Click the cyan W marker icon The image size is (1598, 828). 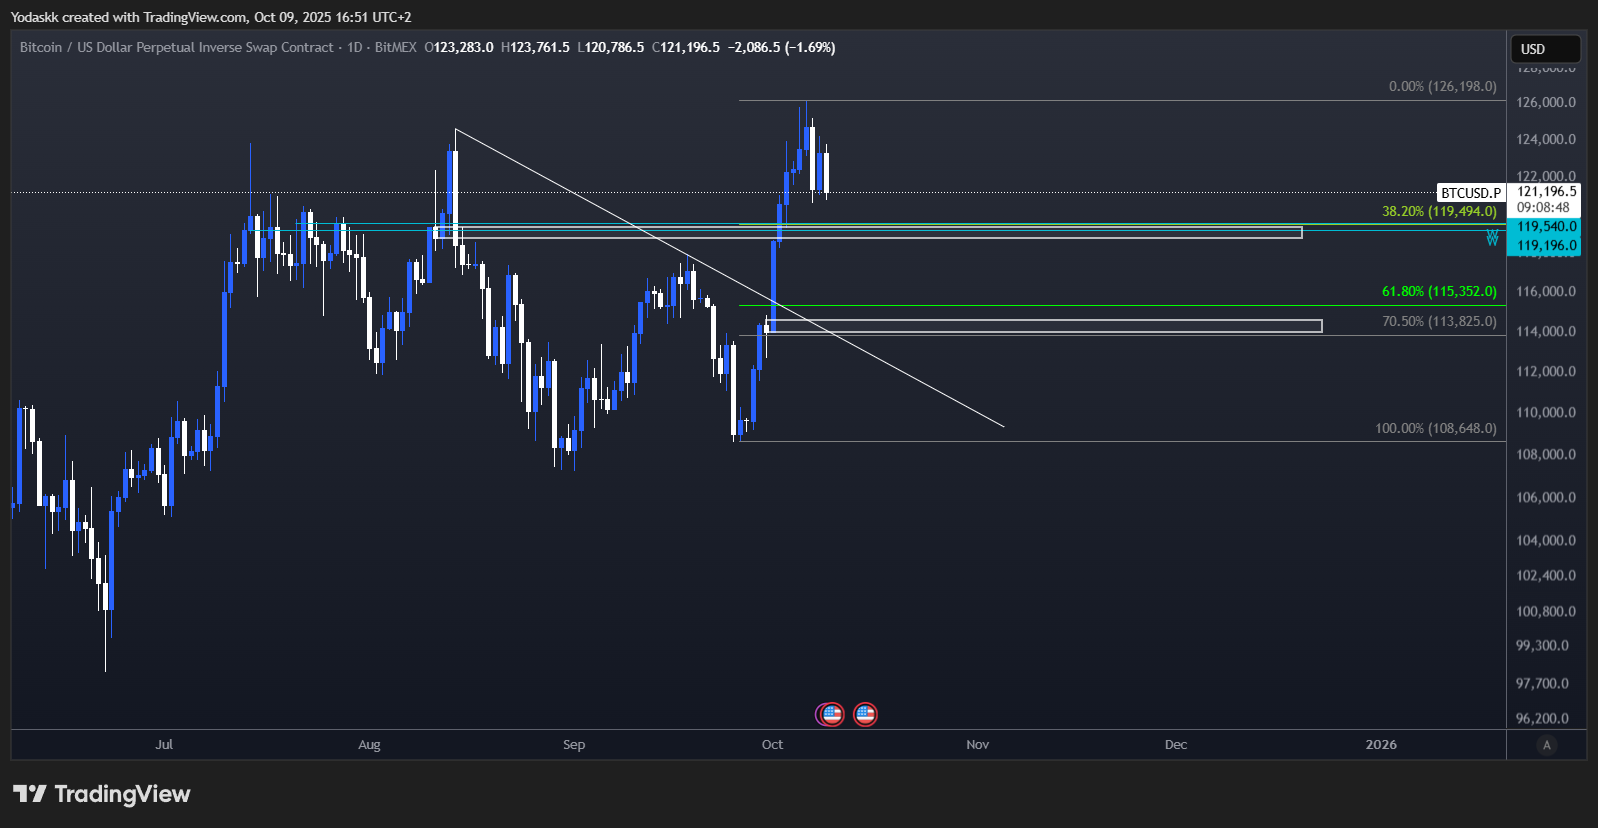click(x=1492, y=238)
